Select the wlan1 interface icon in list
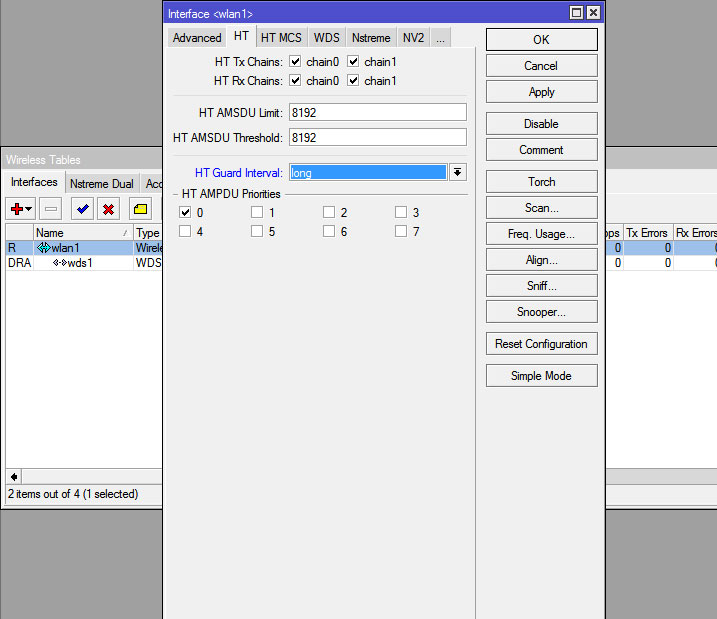 pos(43,248)
